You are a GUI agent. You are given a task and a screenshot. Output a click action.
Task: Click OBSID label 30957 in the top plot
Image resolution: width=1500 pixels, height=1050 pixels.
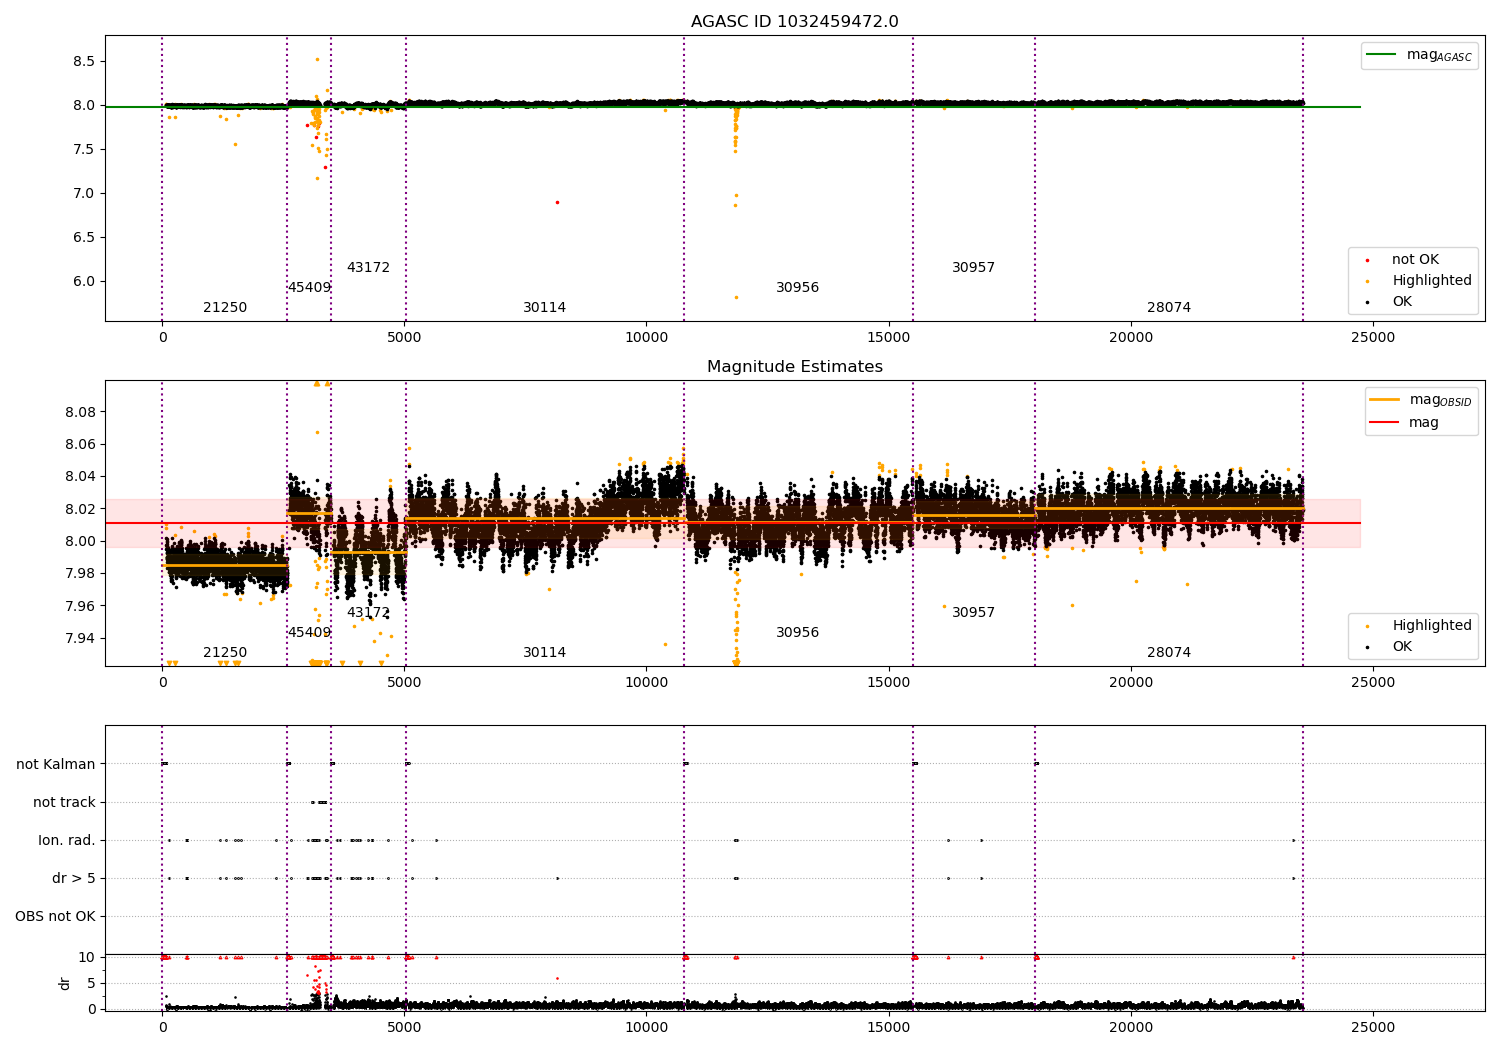click(x=973, y=268)
